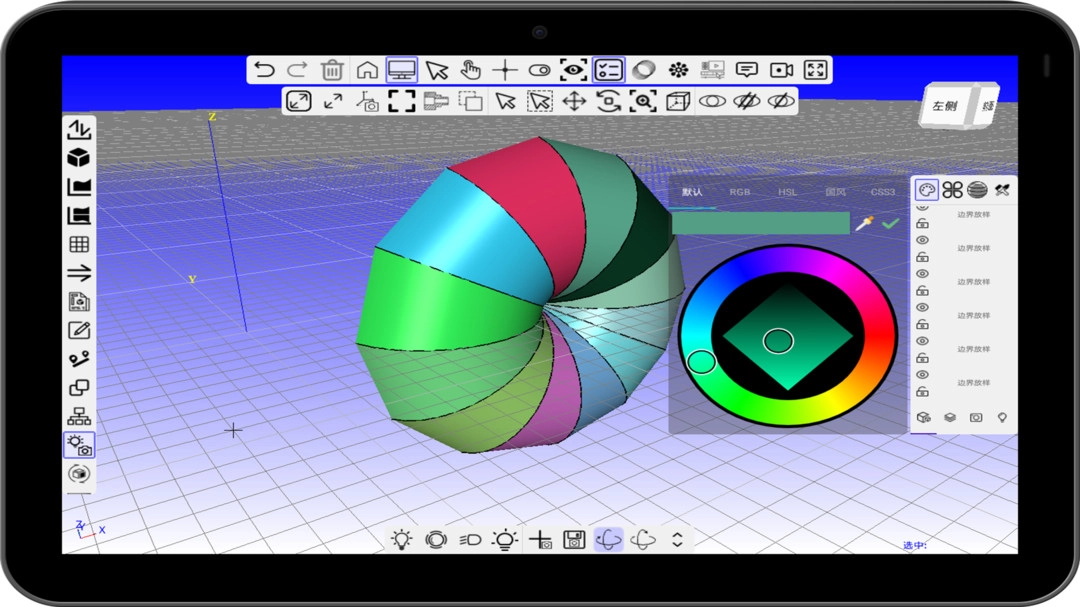
Task: Open the hierarchy tree icon in left sidebar
Action: click(78, 417)
